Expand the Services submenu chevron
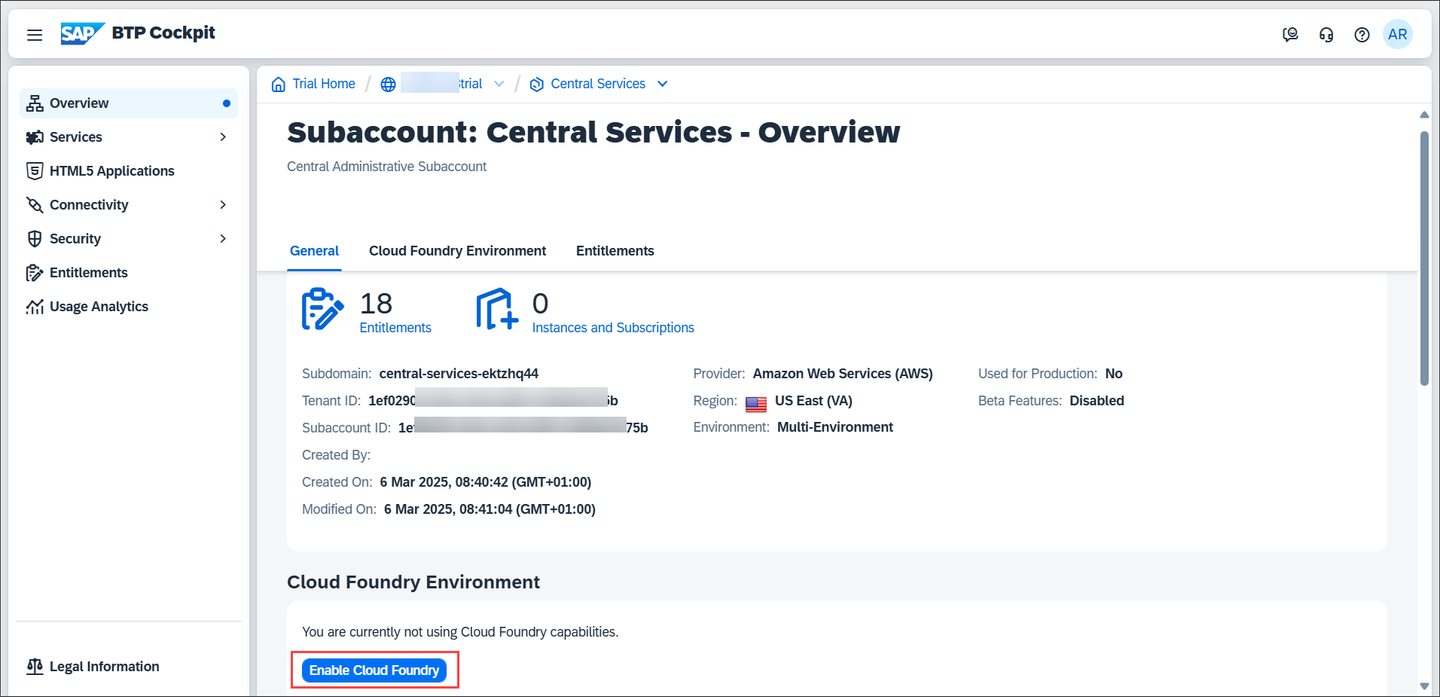The width and height of the screenshot is (1440, 697). (x=223, y=137)
